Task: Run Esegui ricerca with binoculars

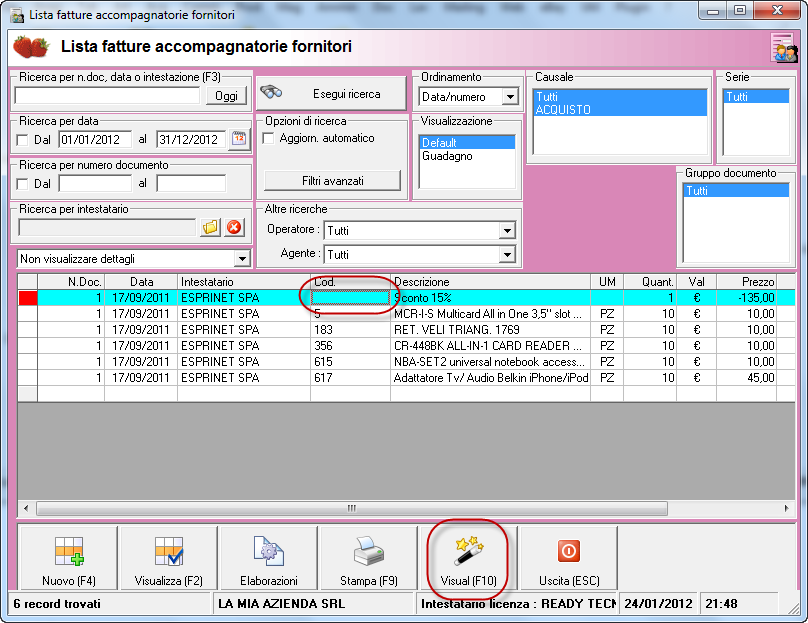Action: pyautogui.click(x=331, y=94)
